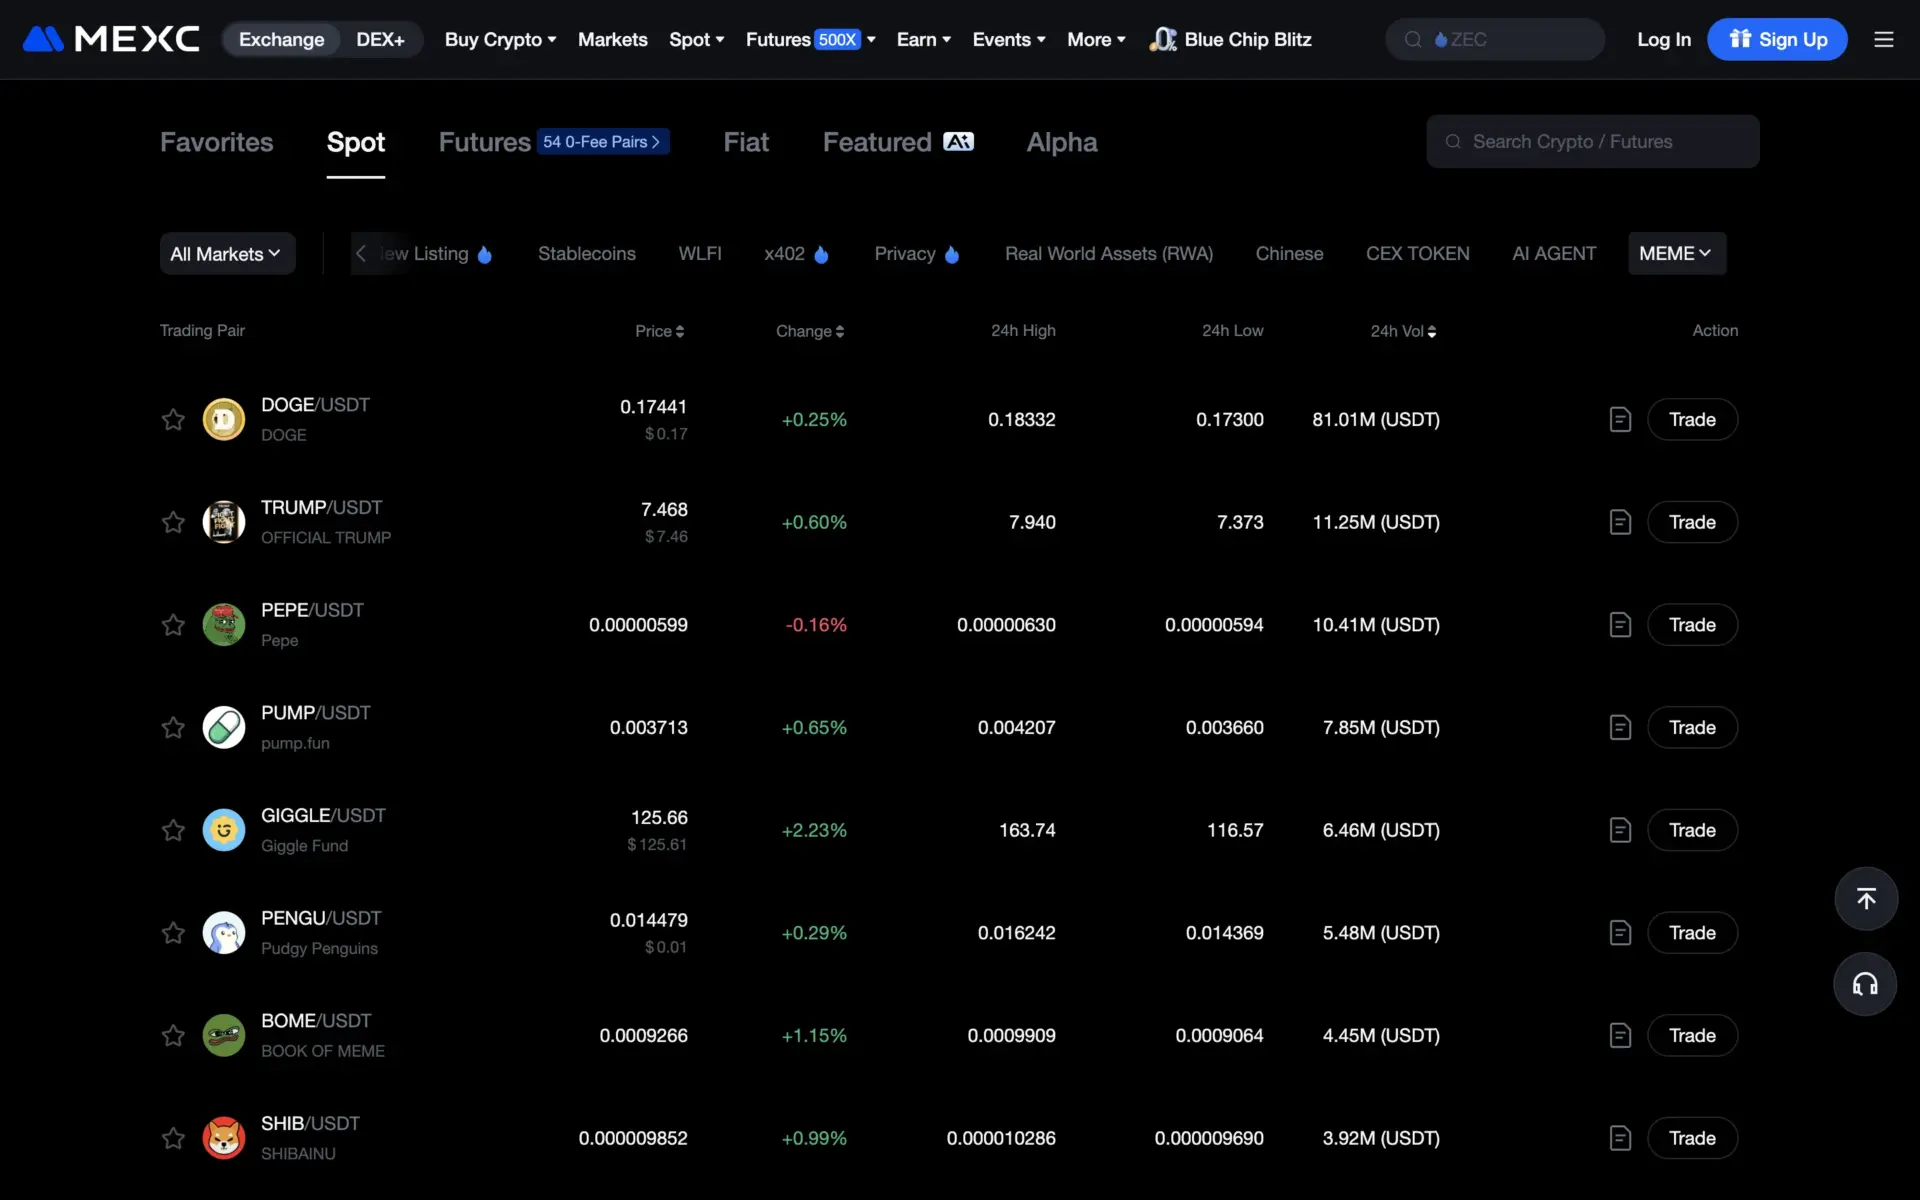Click the Blue Chip Blitz event icon
Viewport: 1920px width, 1200px height.
[1162, 39]
